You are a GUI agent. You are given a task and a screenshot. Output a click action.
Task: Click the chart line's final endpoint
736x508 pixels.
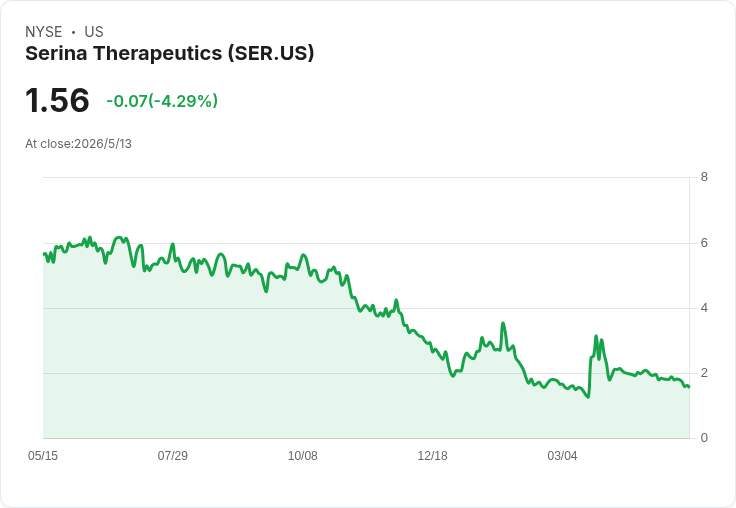tap(689, 387)
